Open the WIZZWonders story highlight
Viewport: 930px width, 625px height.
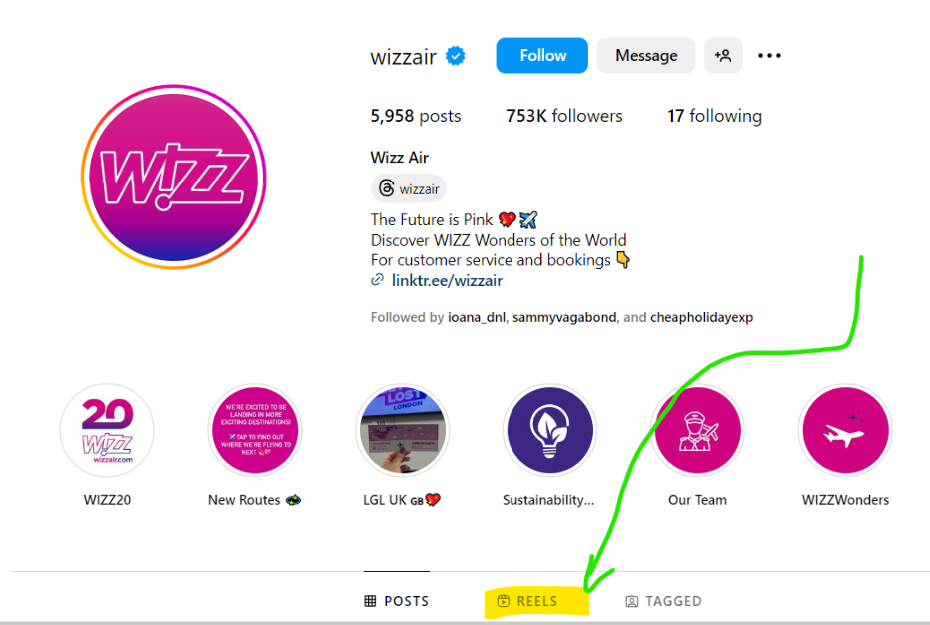coord(845,430)
